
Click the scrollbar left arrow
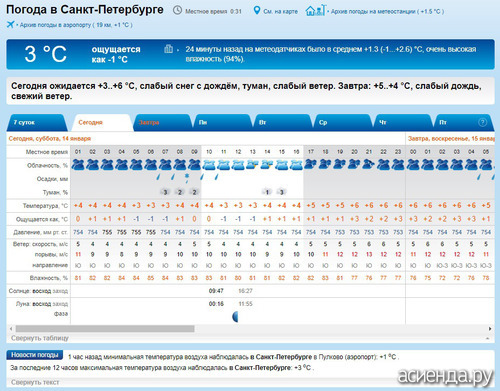11,329
